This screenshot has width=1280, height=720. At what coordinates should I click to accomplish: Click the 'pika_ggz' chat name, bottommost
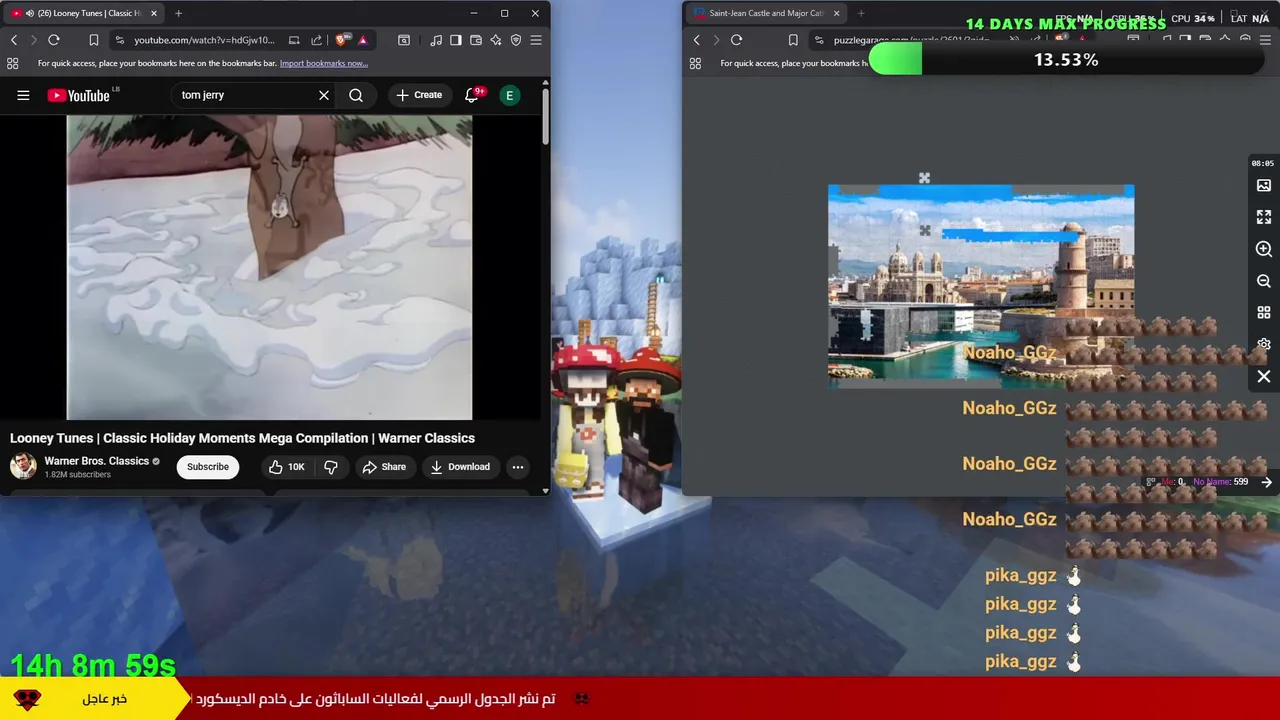1020,661
